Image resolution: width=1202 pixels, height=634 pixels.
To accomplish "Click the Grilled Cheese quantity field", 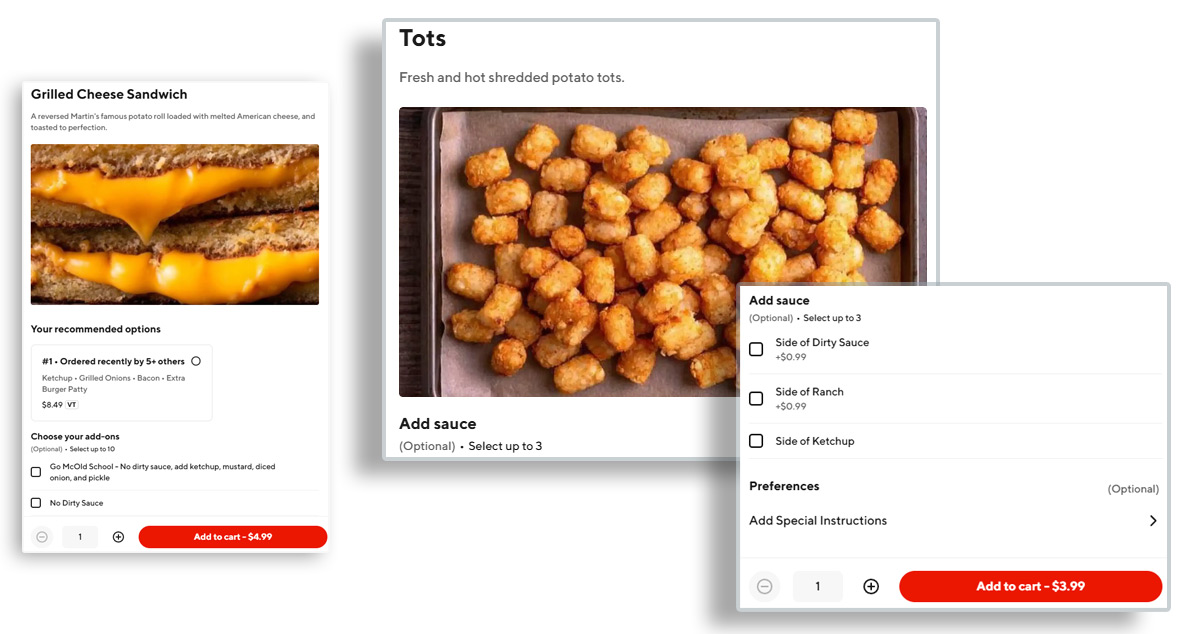I will 80,537.
